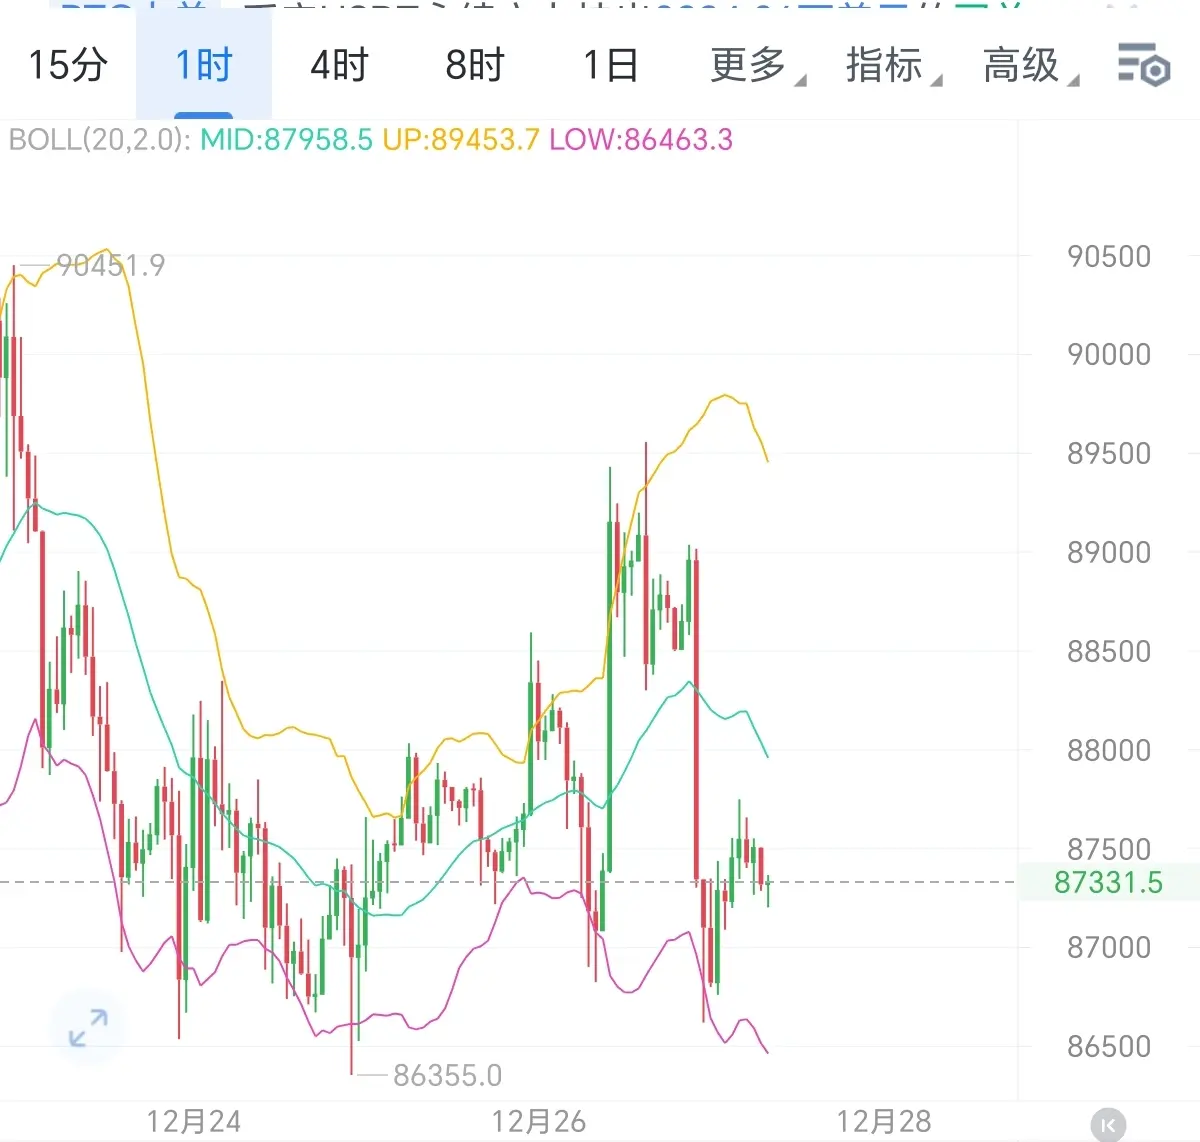Screen dimensions: 1200x1142
Task: Click the current price tag 87331.5
Action: tap(1108, 882)
